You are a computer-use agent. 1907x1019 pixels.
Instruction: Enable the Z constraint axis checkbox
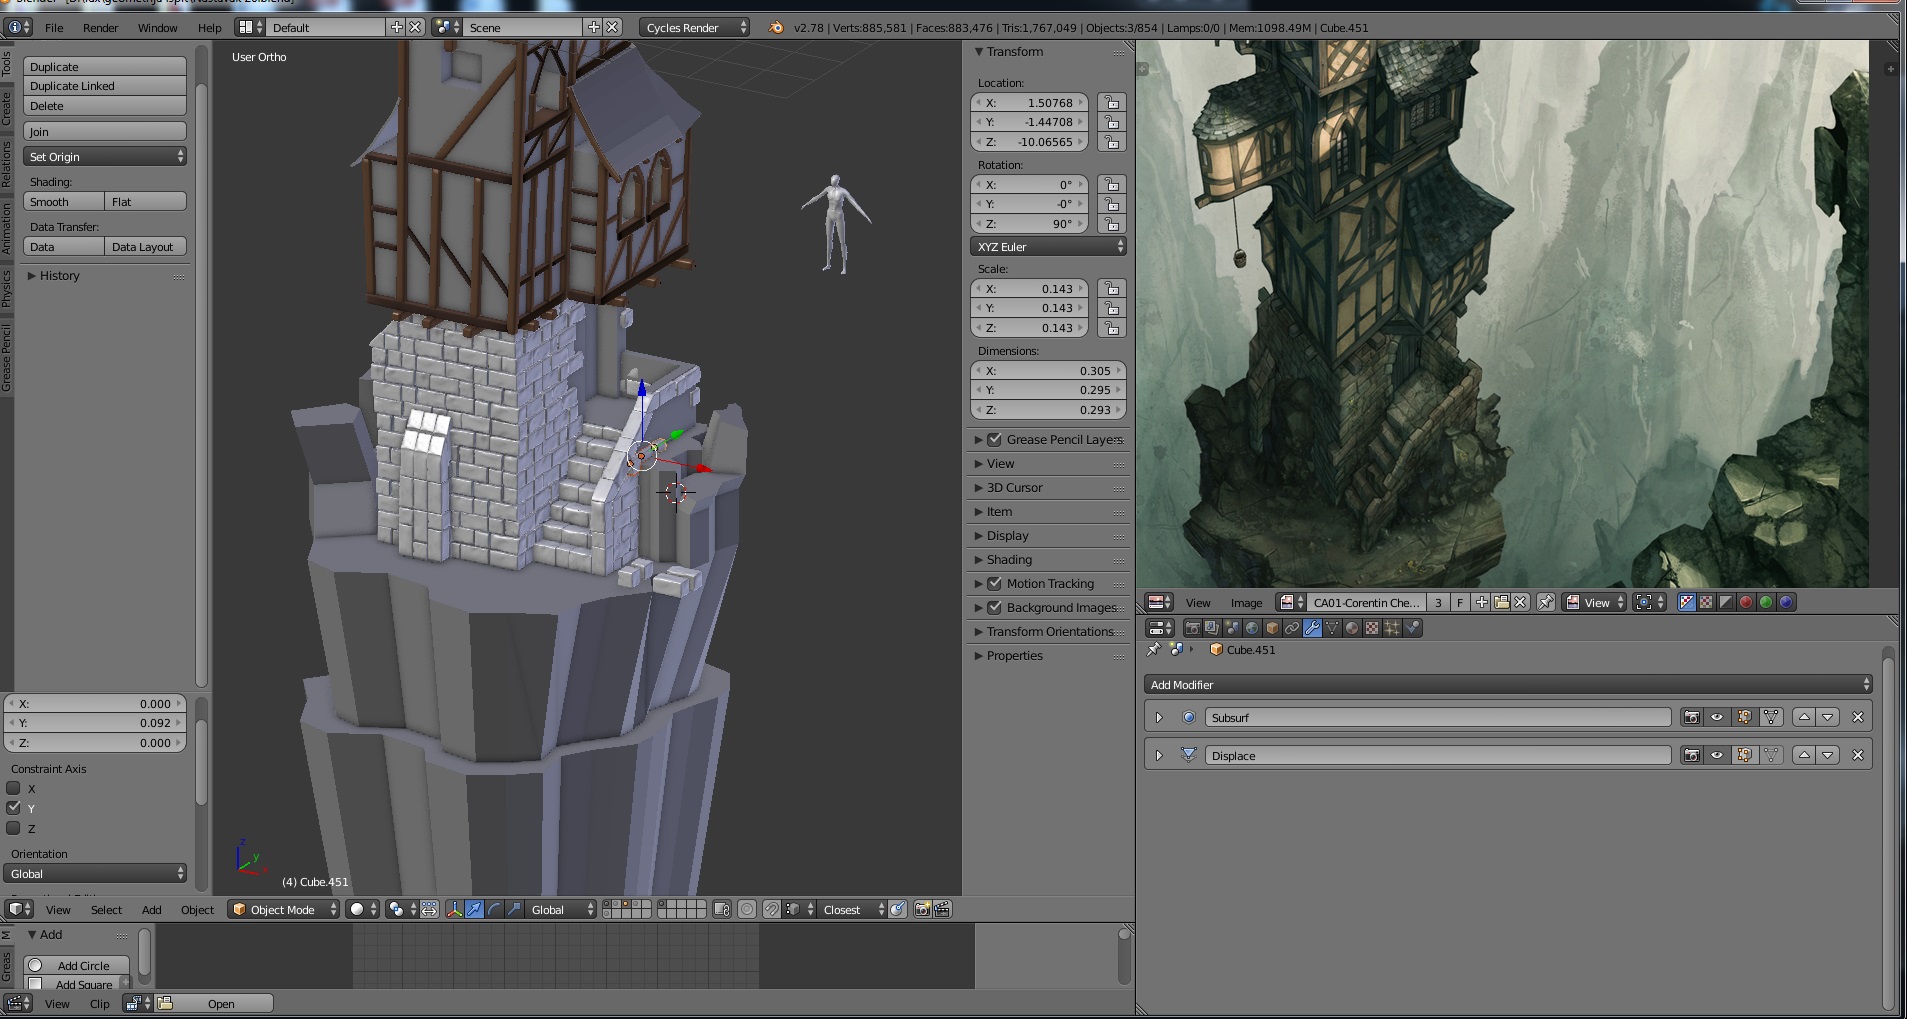(x=14, y=828)
